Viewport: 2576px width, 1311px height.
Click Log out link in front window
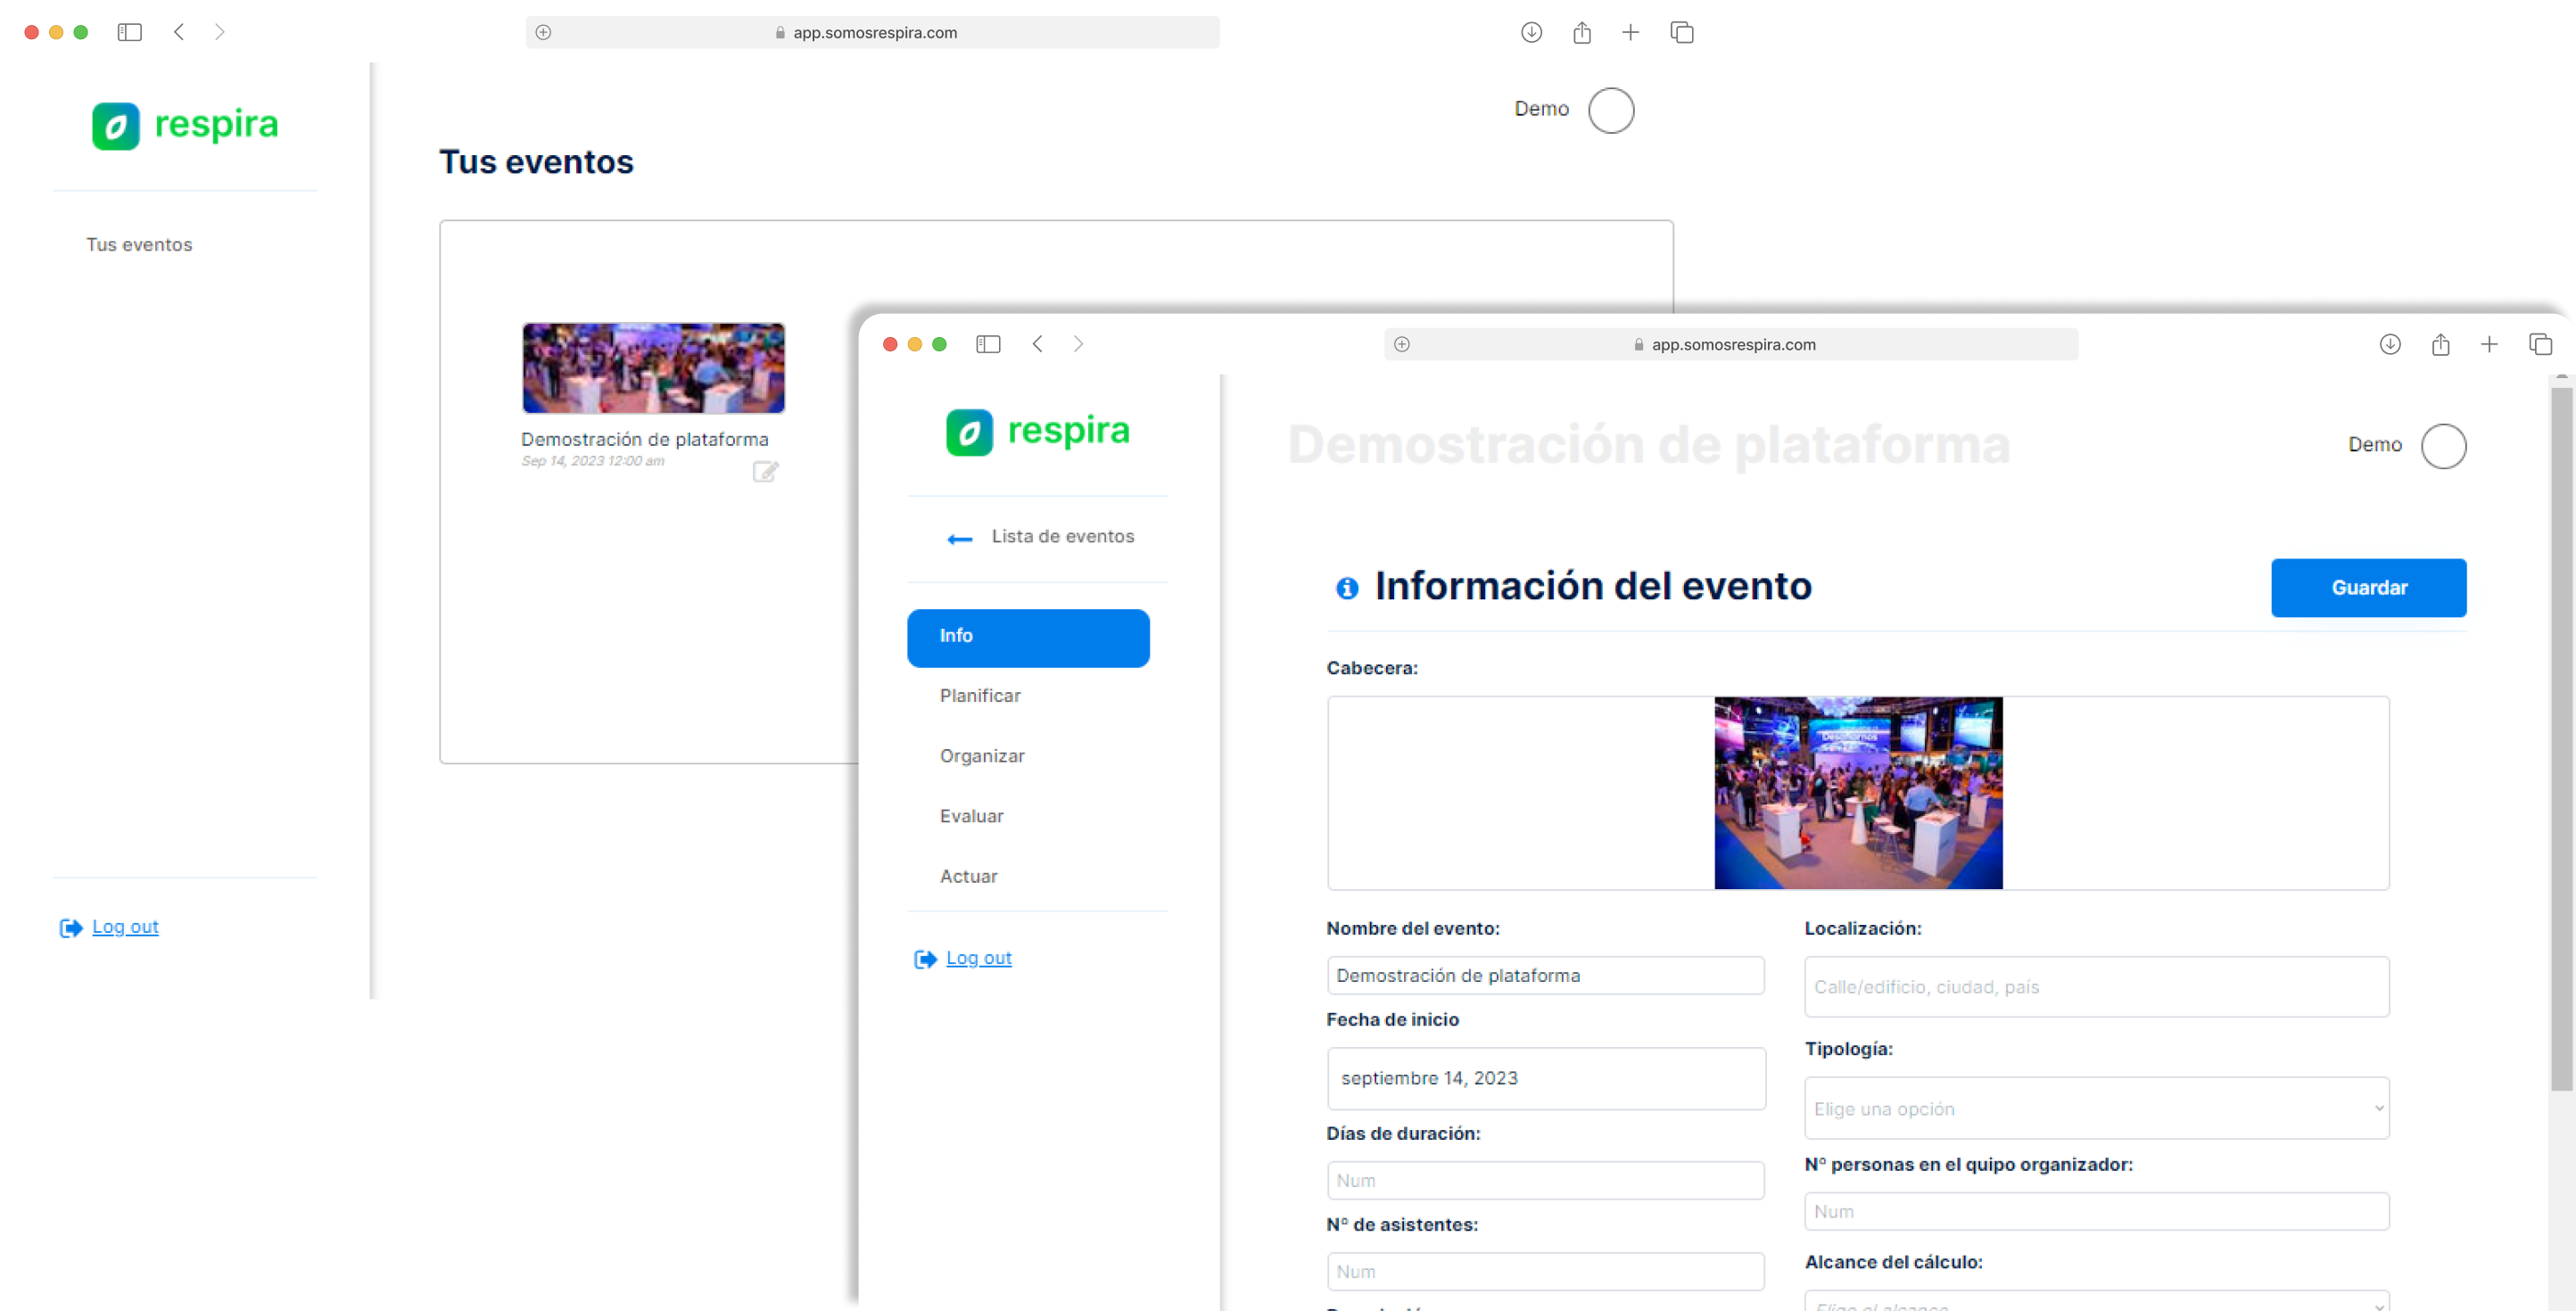(979, 957)
